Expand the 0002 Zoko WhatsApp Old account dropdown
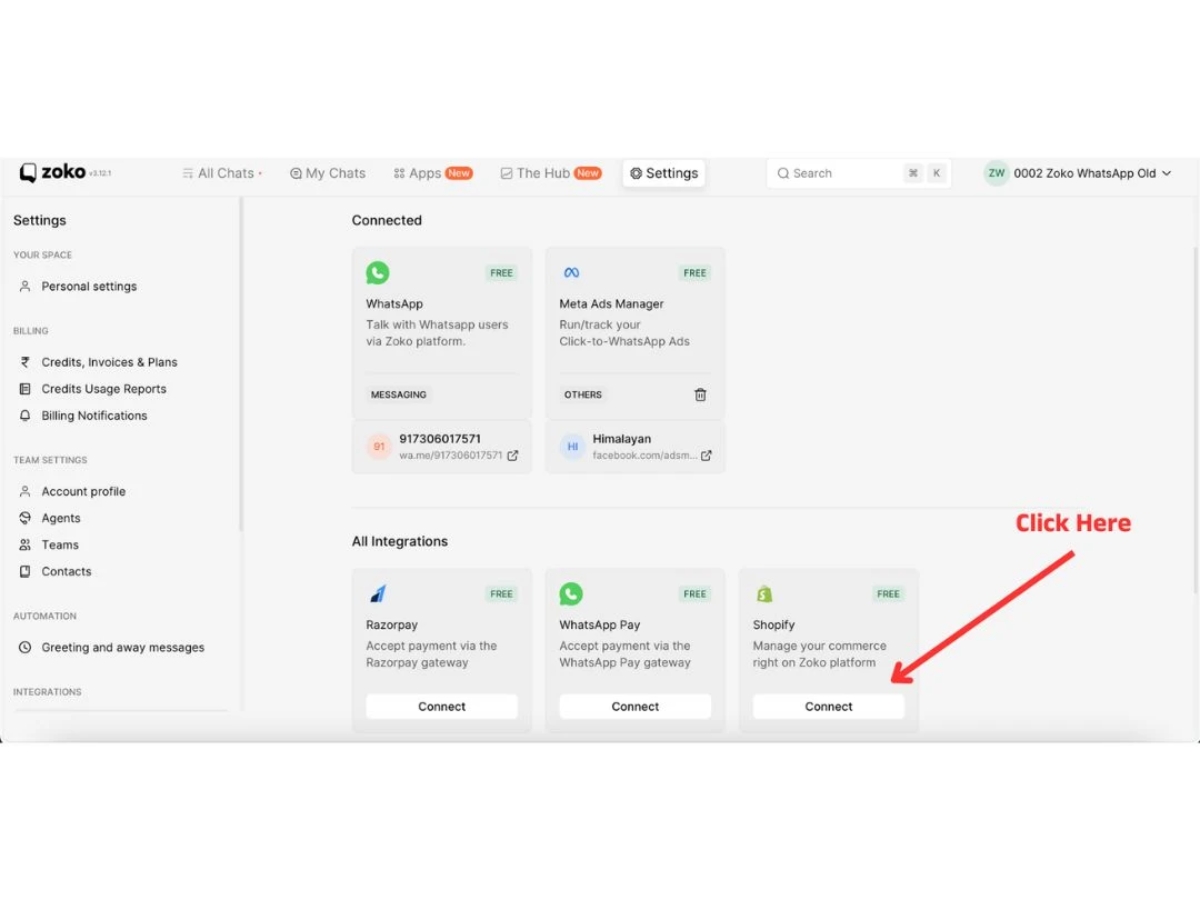This screenshot has width=1200, height=900. tap(1166, 173)
